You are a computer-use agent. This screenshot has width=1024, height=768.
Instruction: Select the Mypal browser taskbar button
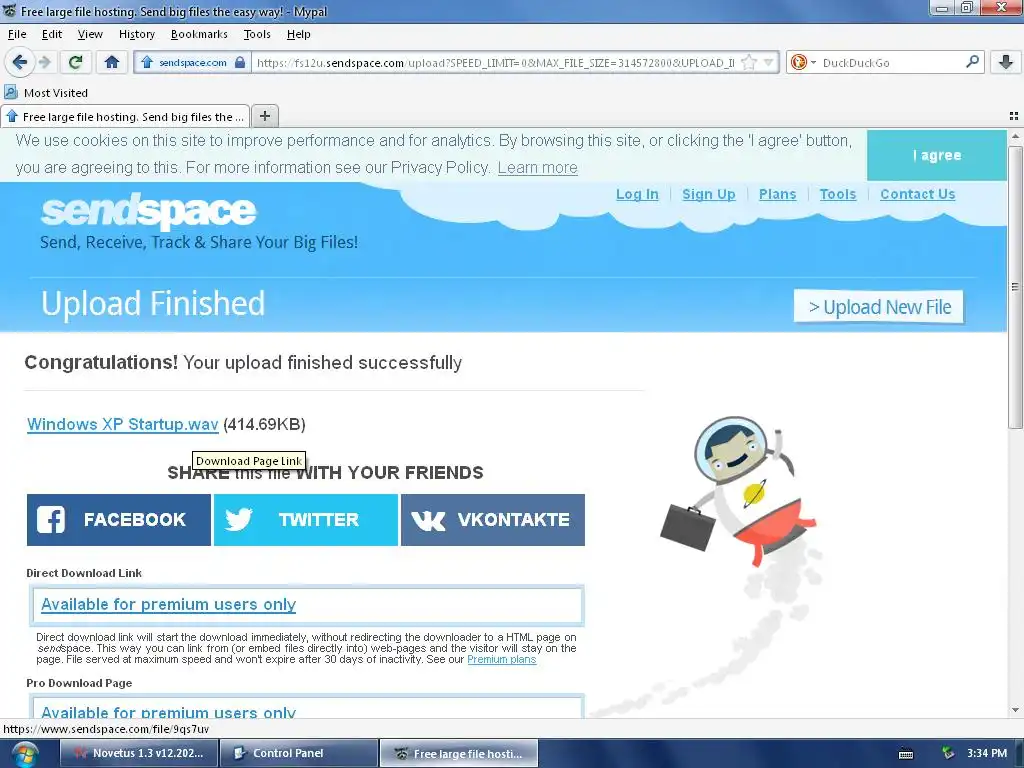click(x=458, y=753)
